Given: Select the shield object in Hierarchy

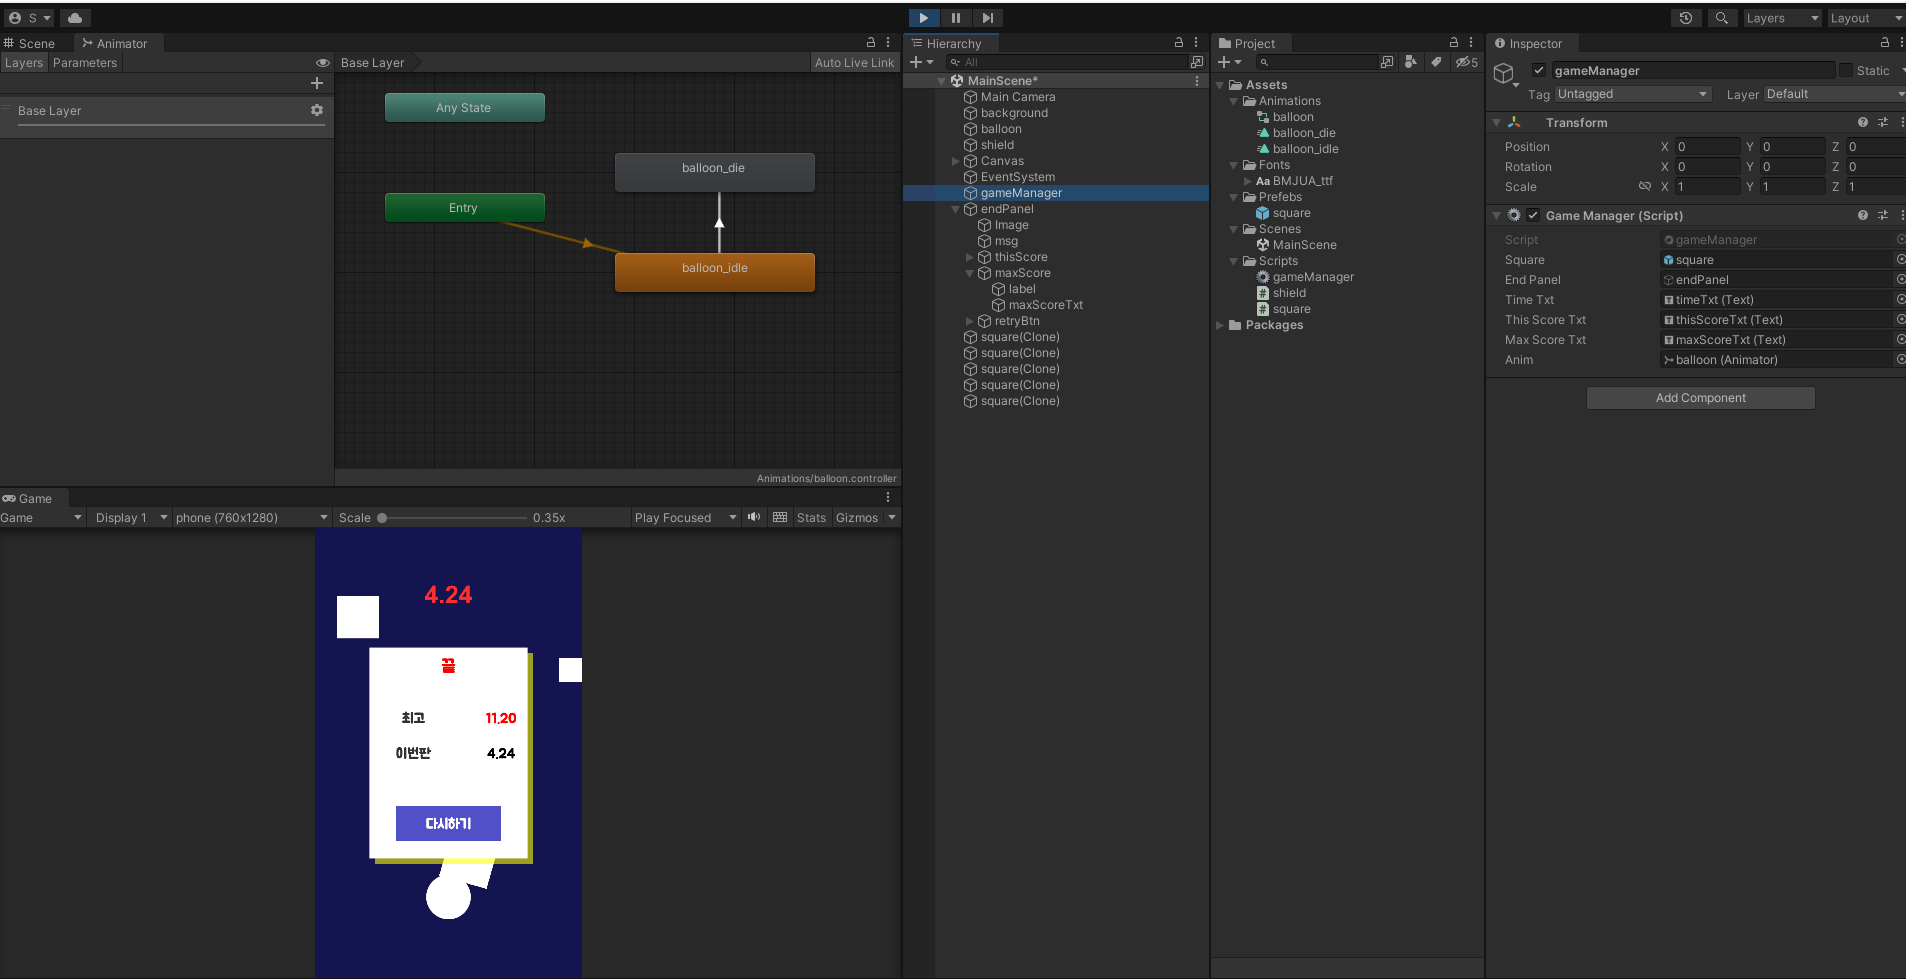Looking at the screenshot, I should tap(997, 145).
